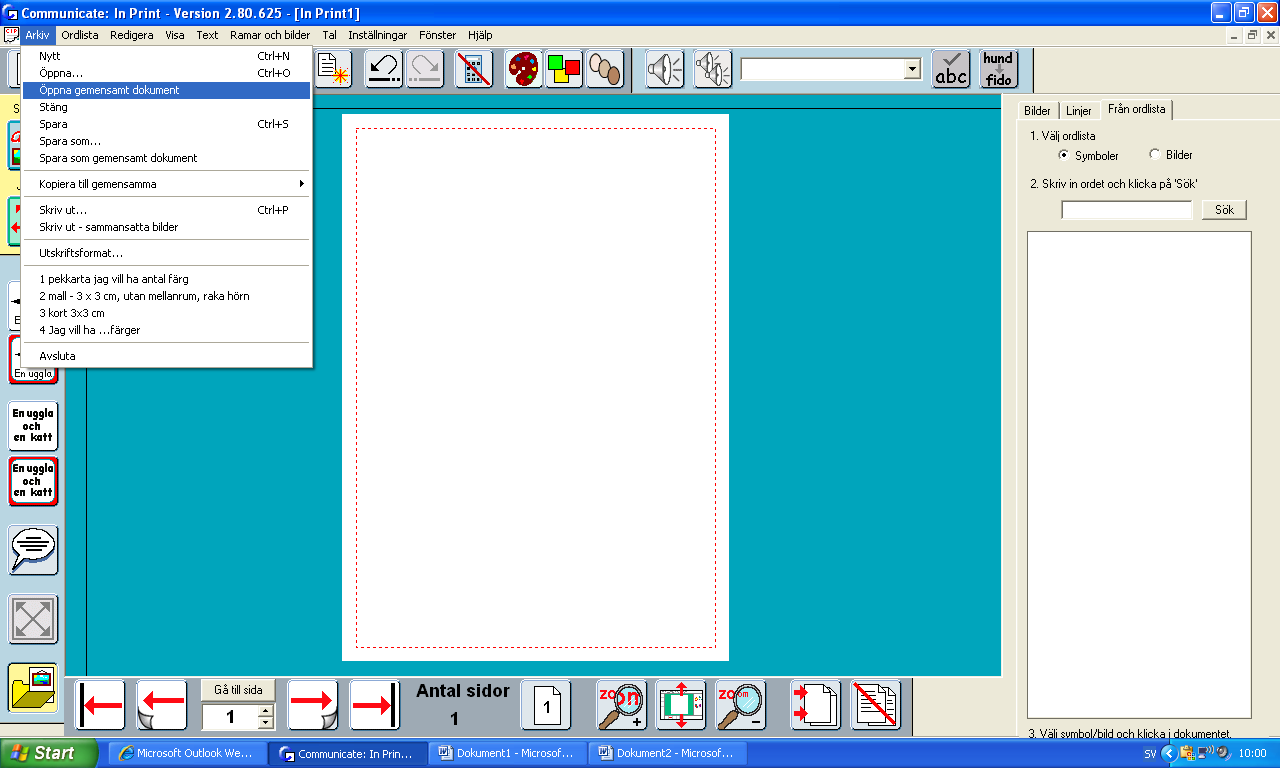Click the red-bordered 'En uggla och en katt' button
Image resolution: width=1280 pixels, height=768 pixels.
(34, 482)
